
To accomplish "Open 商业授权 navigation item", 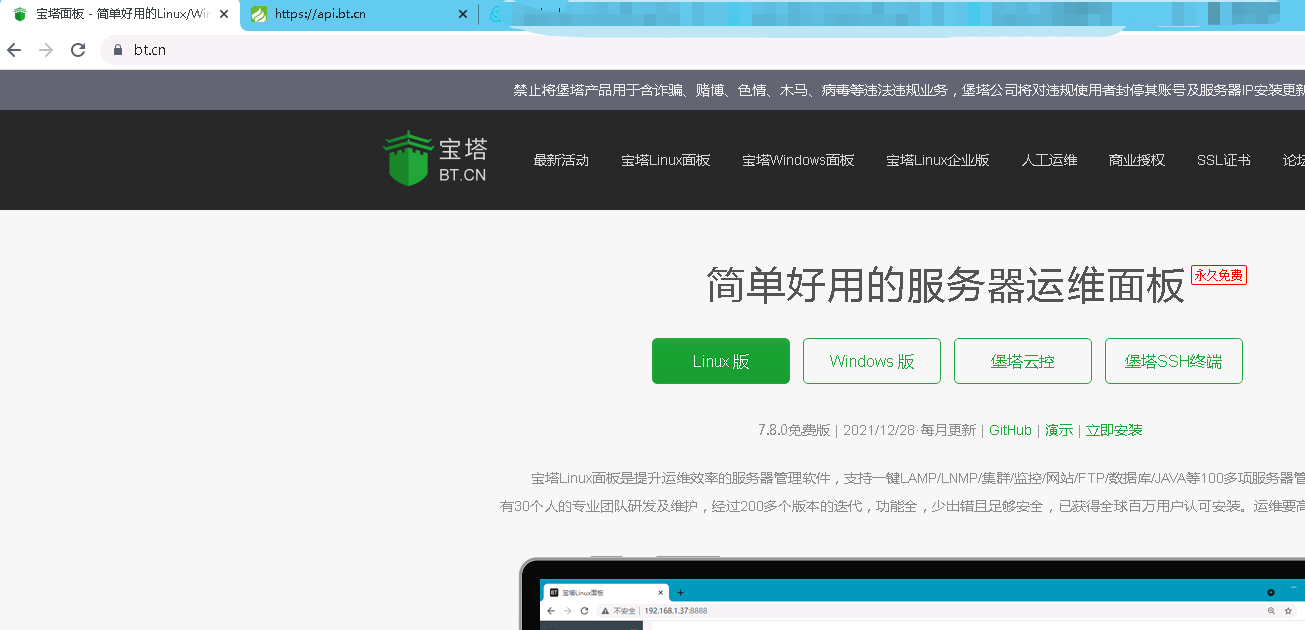I will click(1137, 160).
